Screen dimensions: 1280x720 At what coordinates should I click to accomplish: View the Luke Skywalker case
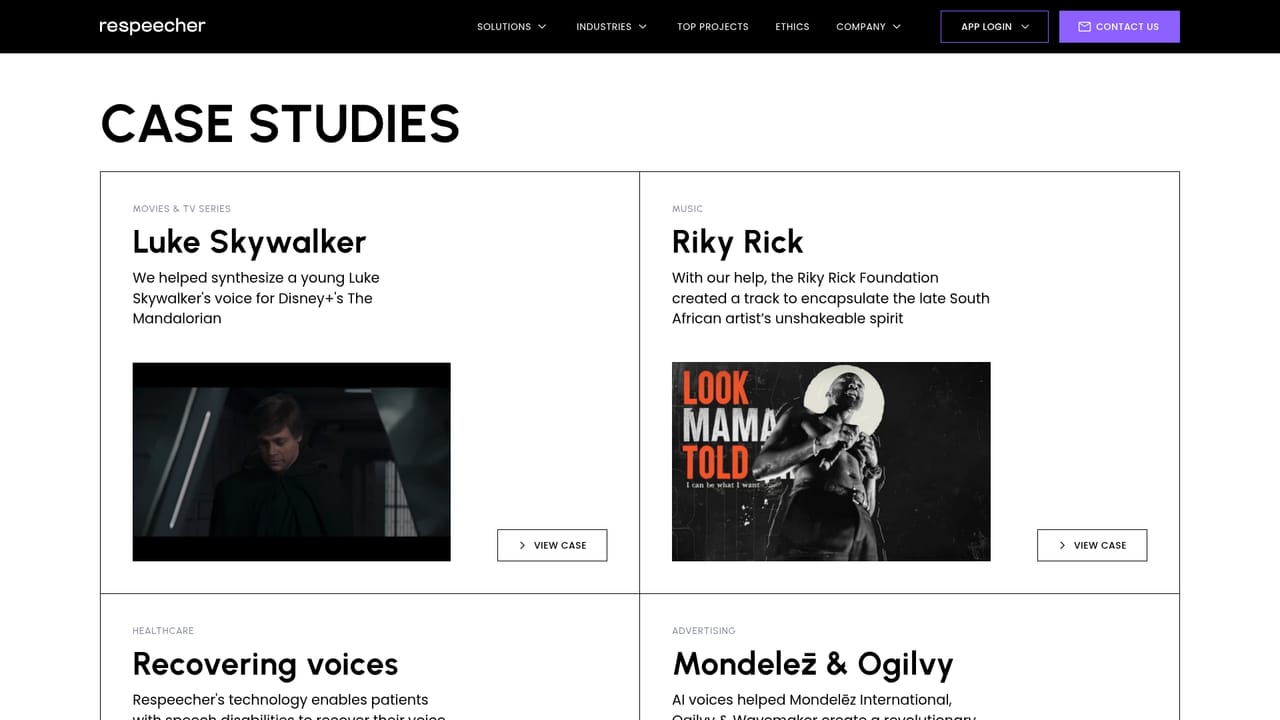(x=552, y=545)
